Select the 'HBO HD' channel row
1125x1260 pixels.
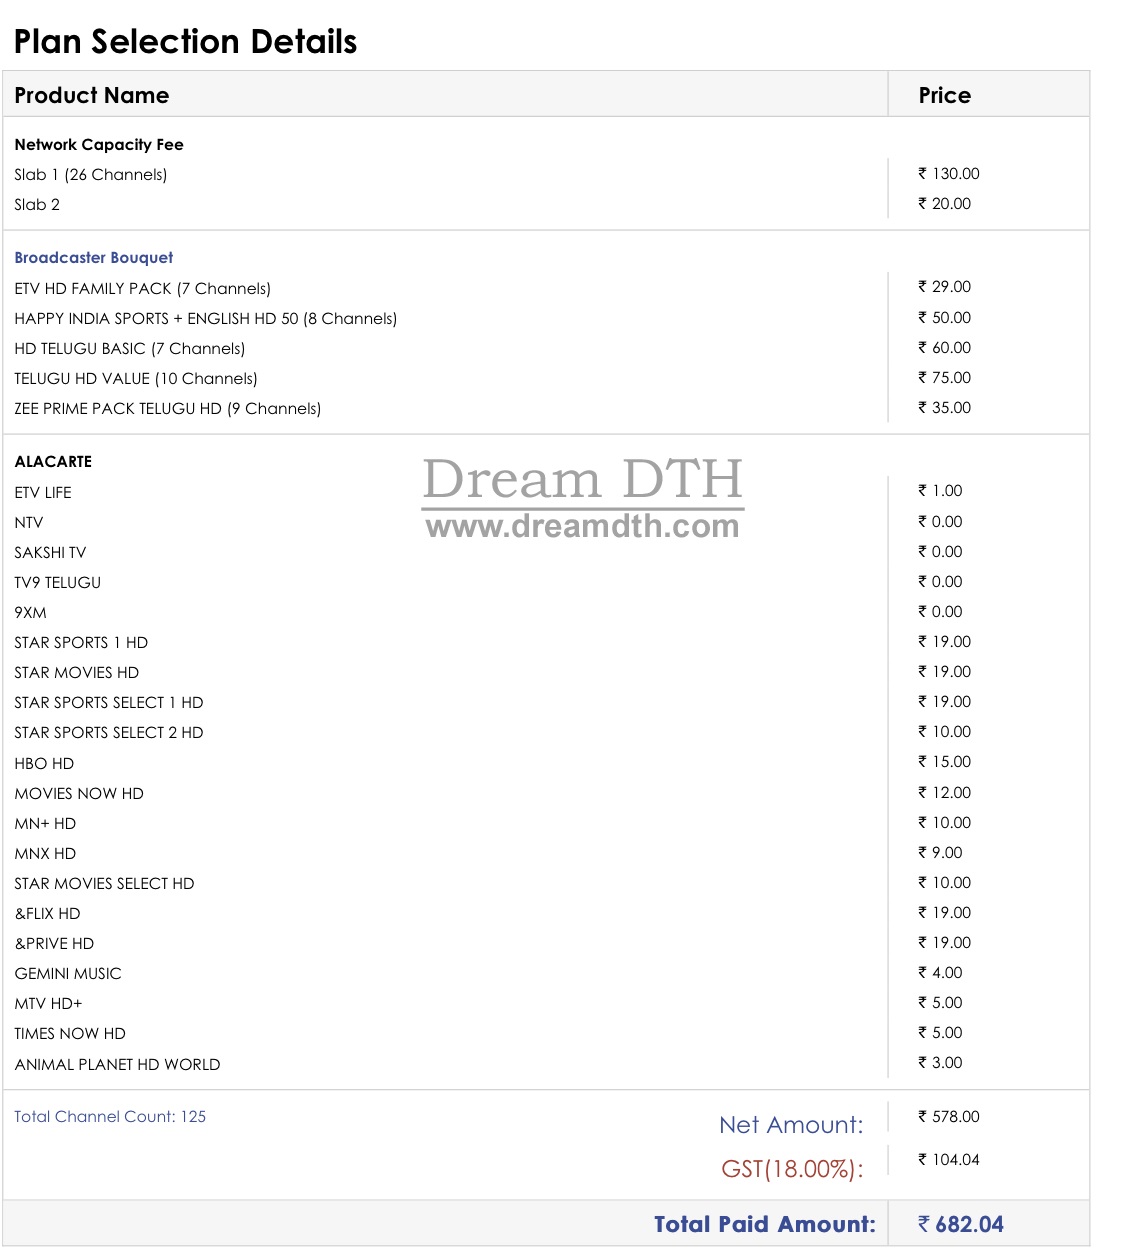click(44, 763)
